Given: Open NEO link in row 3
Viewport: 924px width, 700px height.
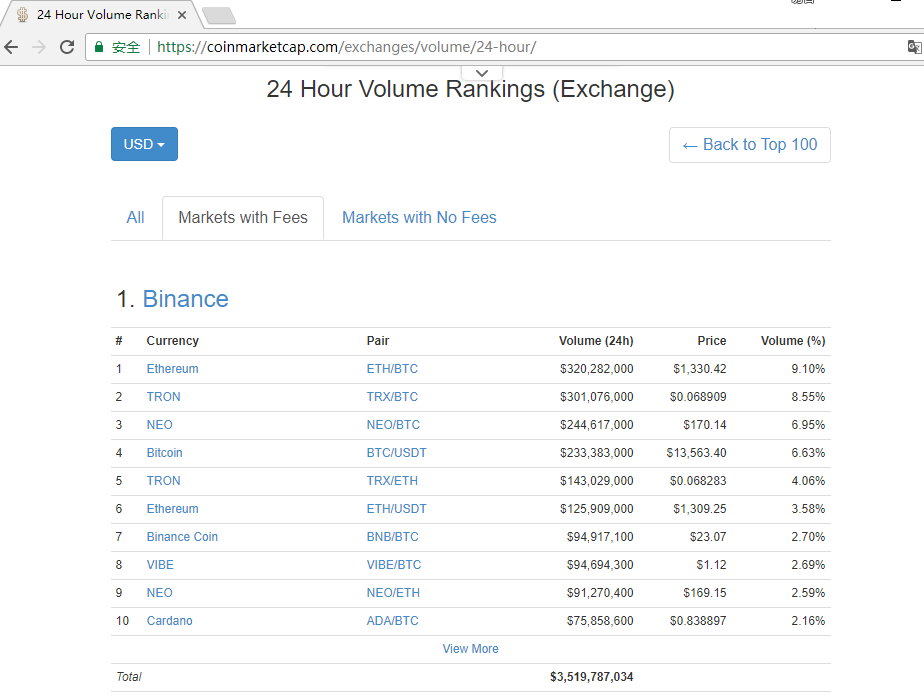Looking at the screenshot, I should 160,425.
